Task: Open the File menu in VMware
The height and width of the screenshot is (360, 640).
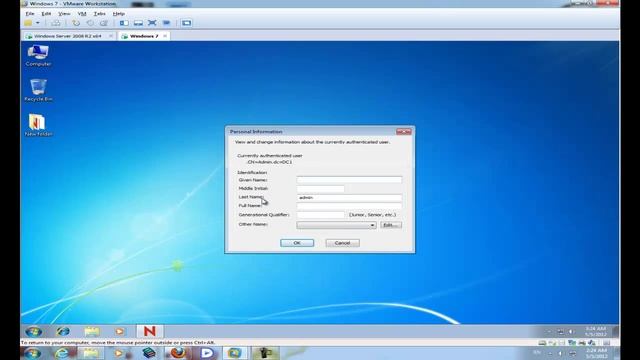Action: 30,13
